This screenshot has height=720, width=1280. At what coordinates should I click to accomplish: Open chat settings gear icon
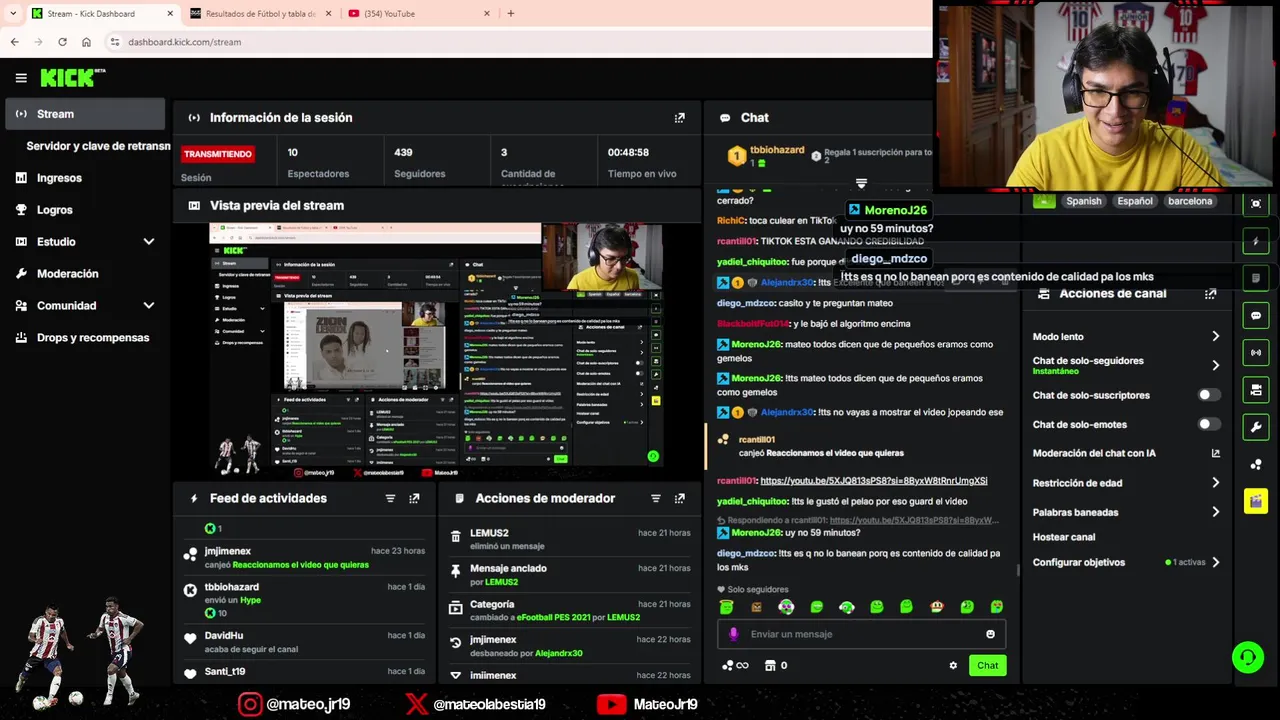(953, 665)
